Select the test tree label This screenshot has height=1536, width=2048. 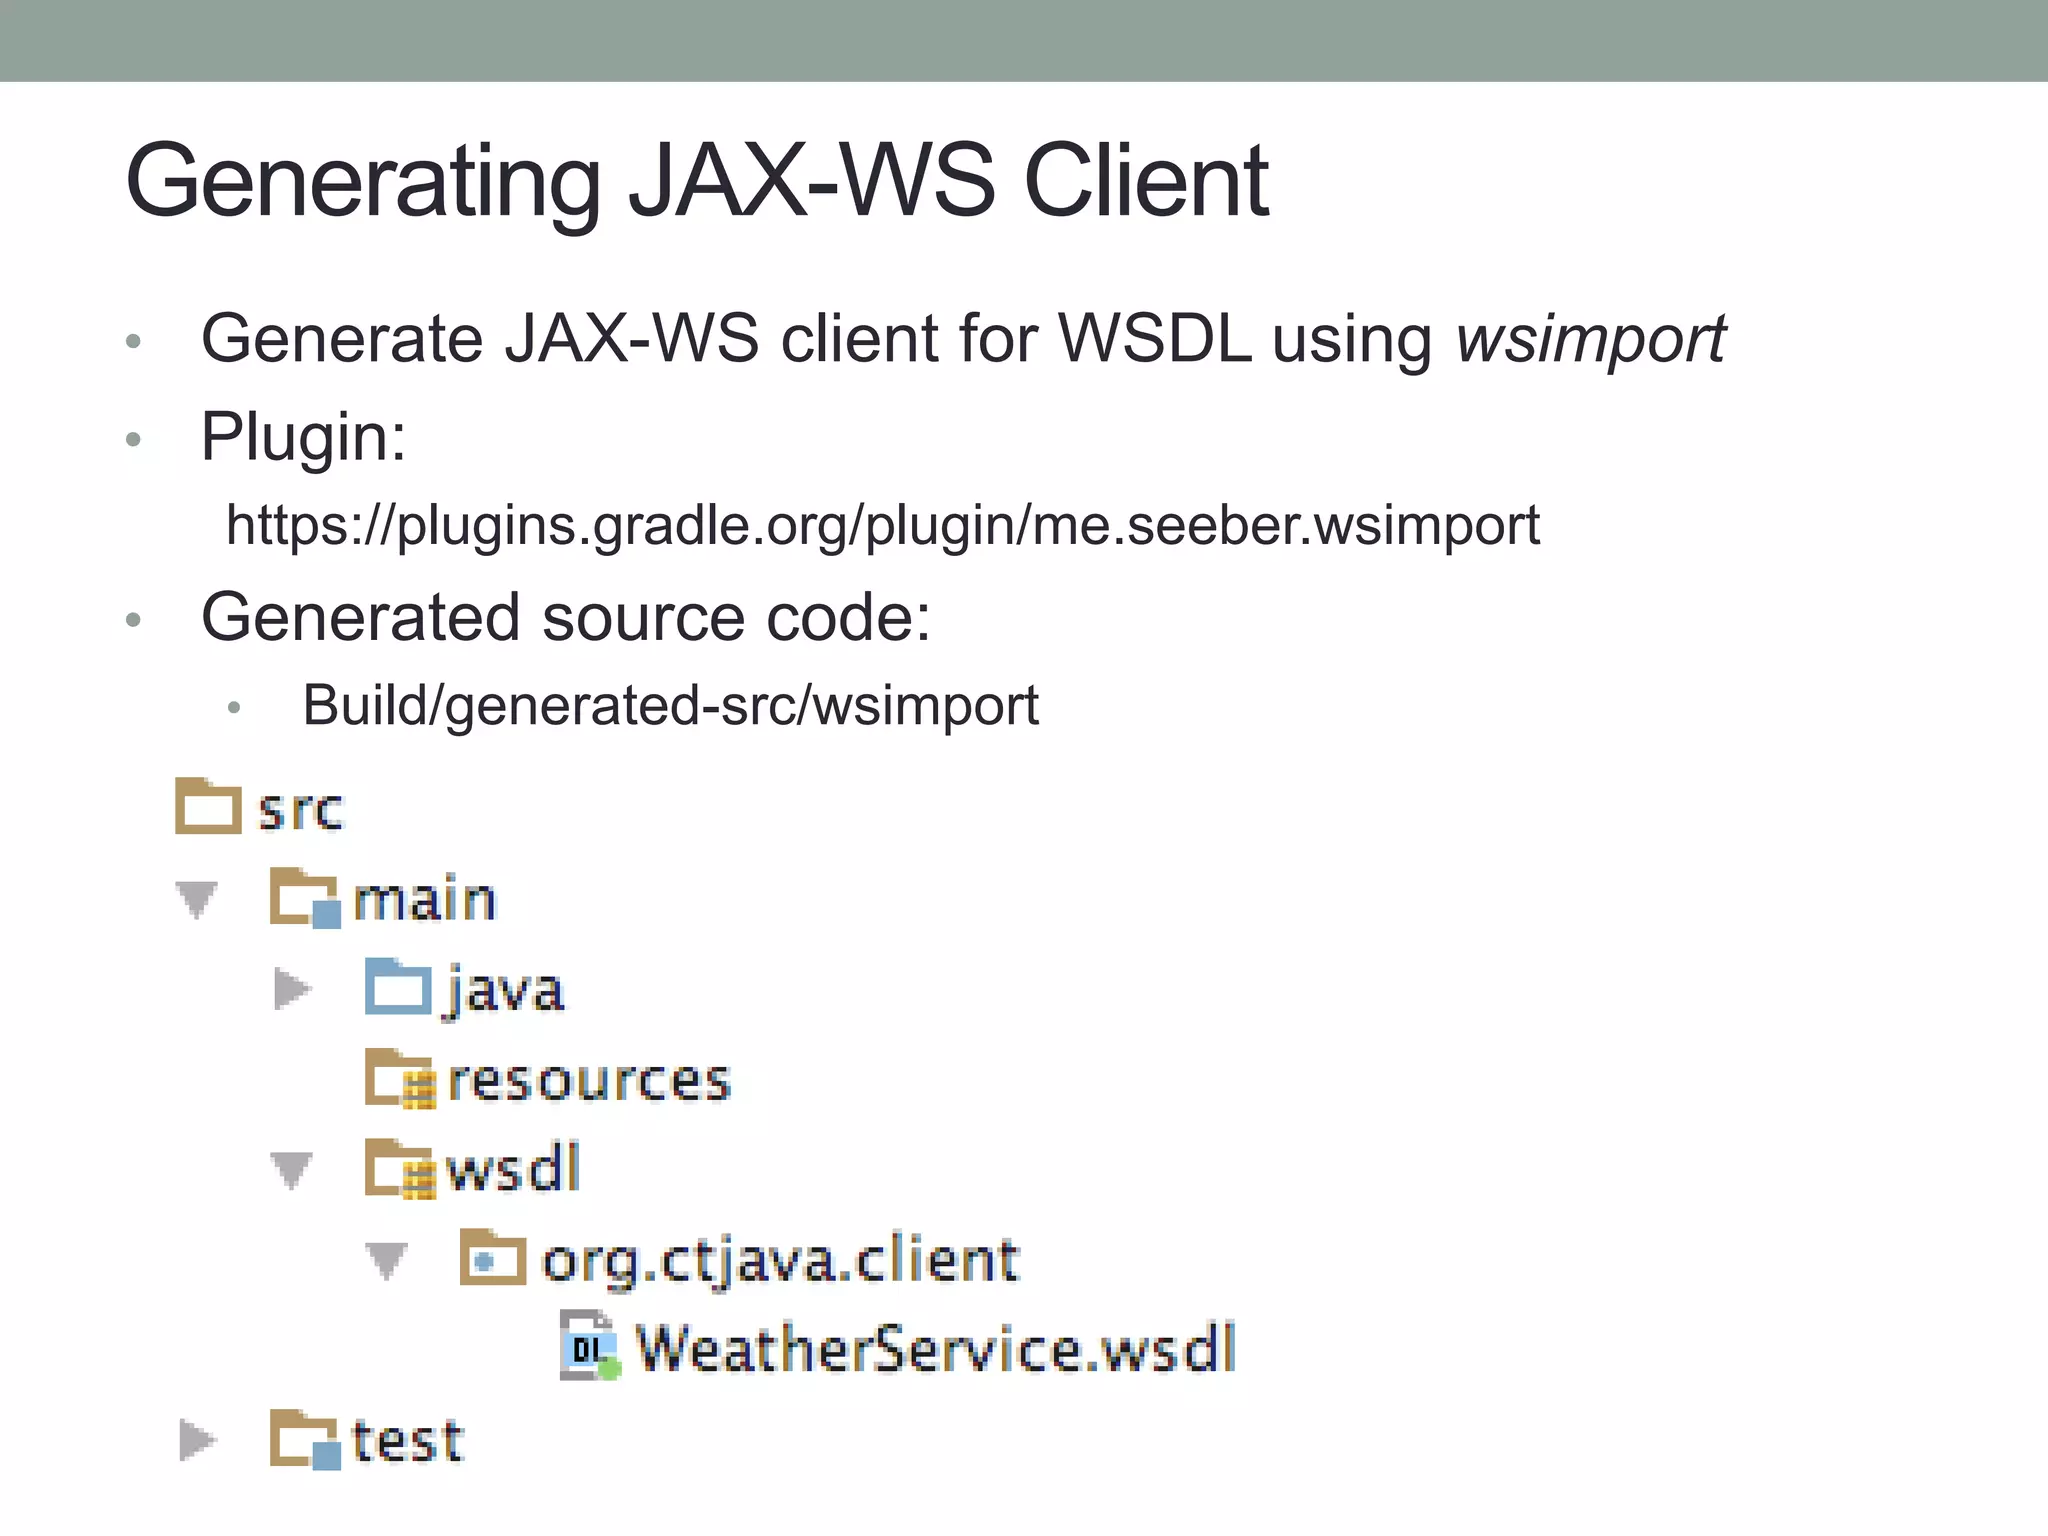(x=408, y=1441)
